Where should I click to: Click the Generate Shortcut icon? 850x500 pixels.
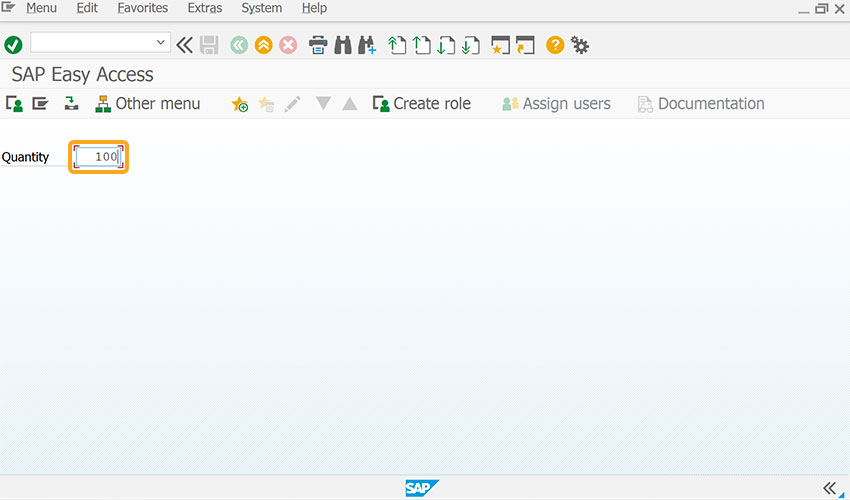525,45
